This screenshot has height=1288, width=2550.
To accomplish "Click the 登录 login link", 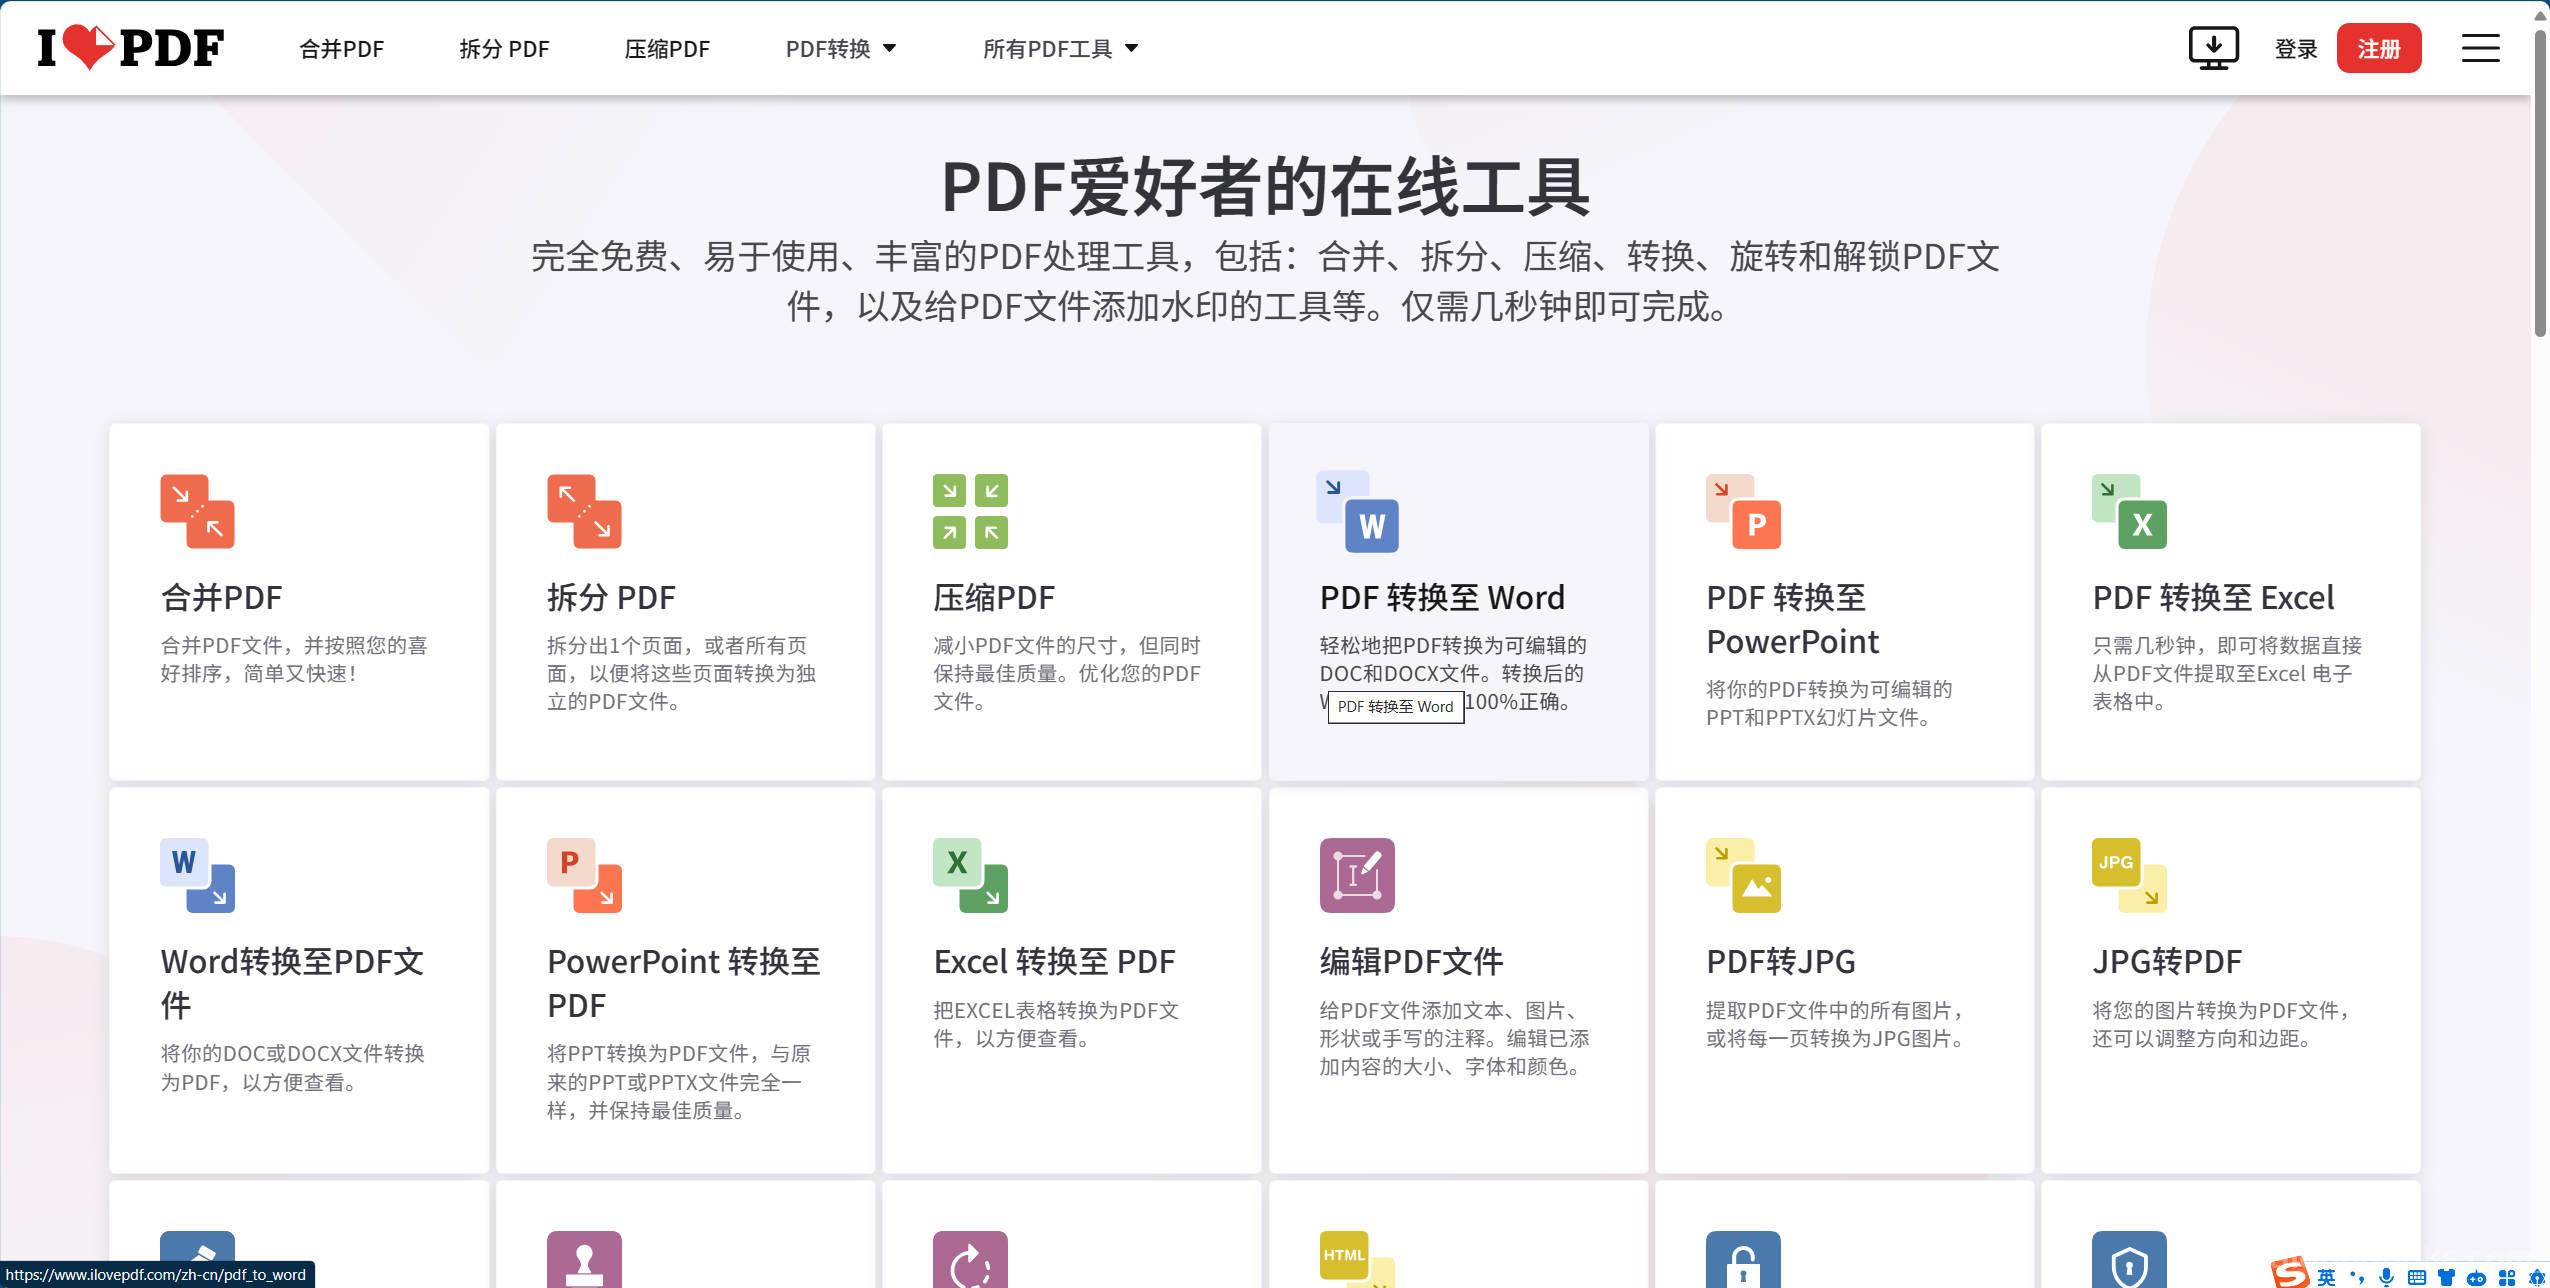I will (x=2295, y=49).
